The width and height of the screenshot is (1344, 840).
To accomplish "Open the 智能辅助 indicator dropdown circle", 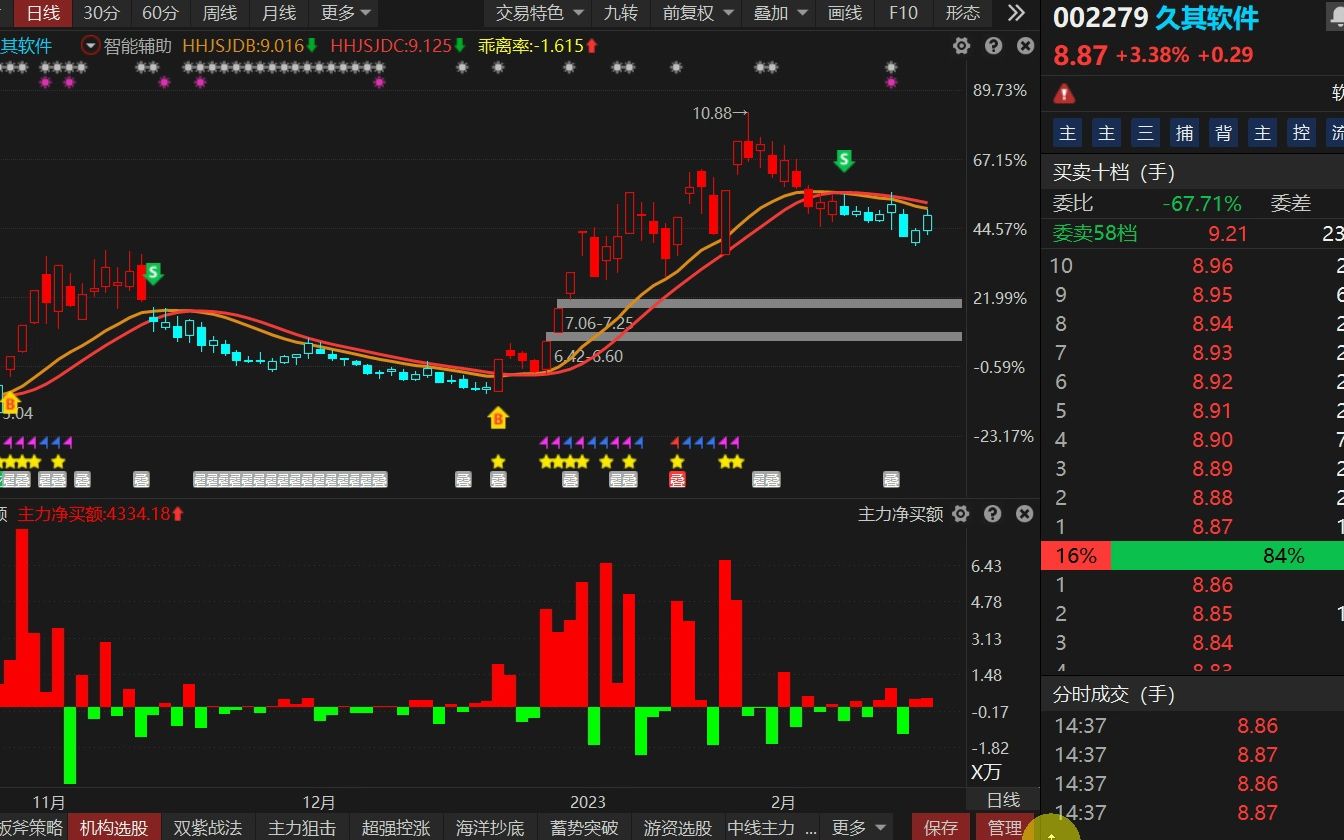I will [91, 46].
